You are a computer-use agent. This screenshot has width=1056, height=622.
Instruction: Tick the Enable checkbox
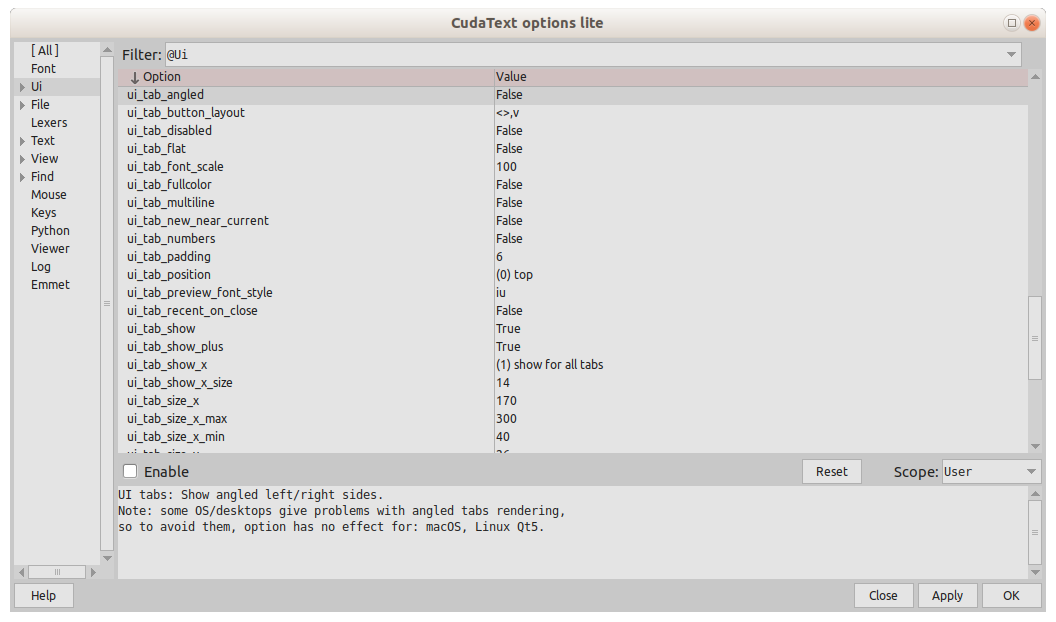tap(130, 471)
